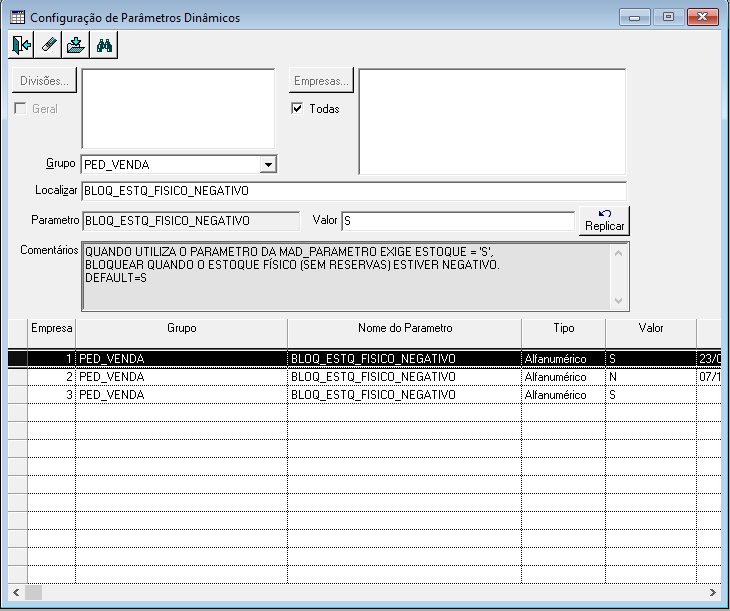Viewport: 730px width, 611px height.
Task: Close the Configuração de Parâmetros Dinâmicos window
Action: tap(703, 18)
